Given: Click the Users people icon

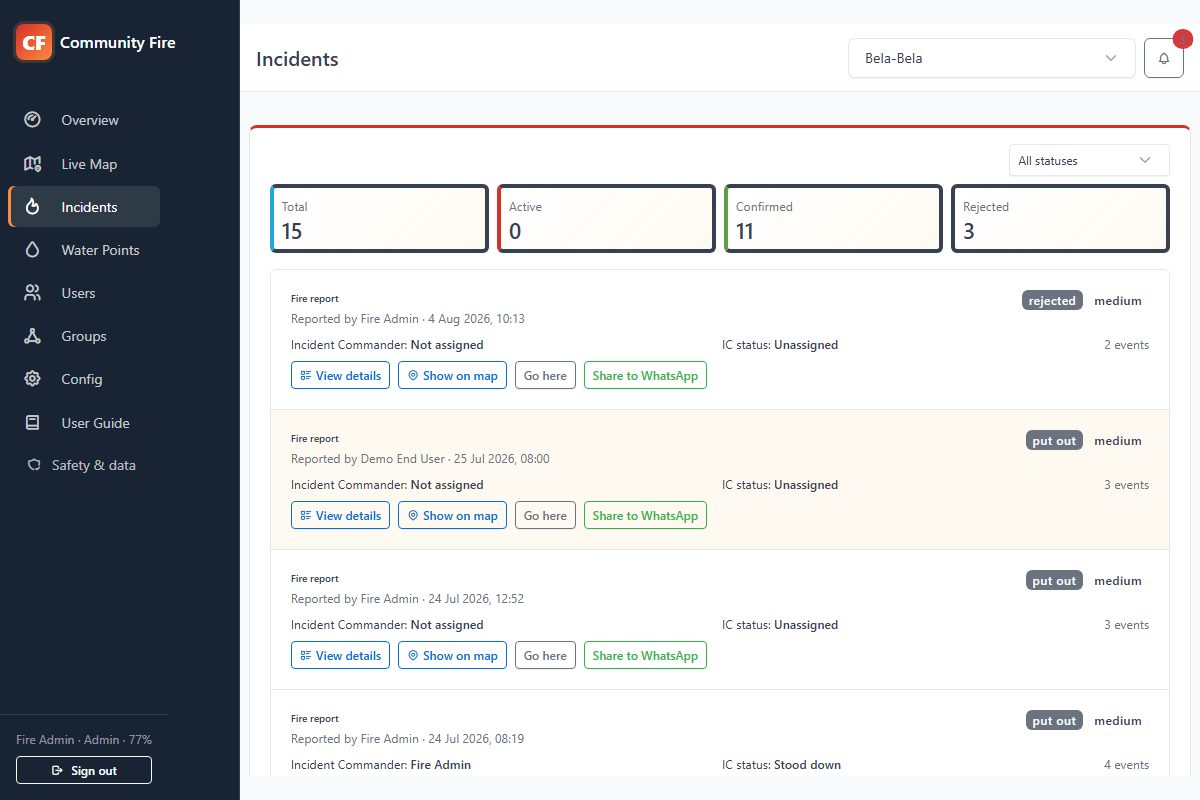Looking at the screenshot, I should [x=32, y=293].
